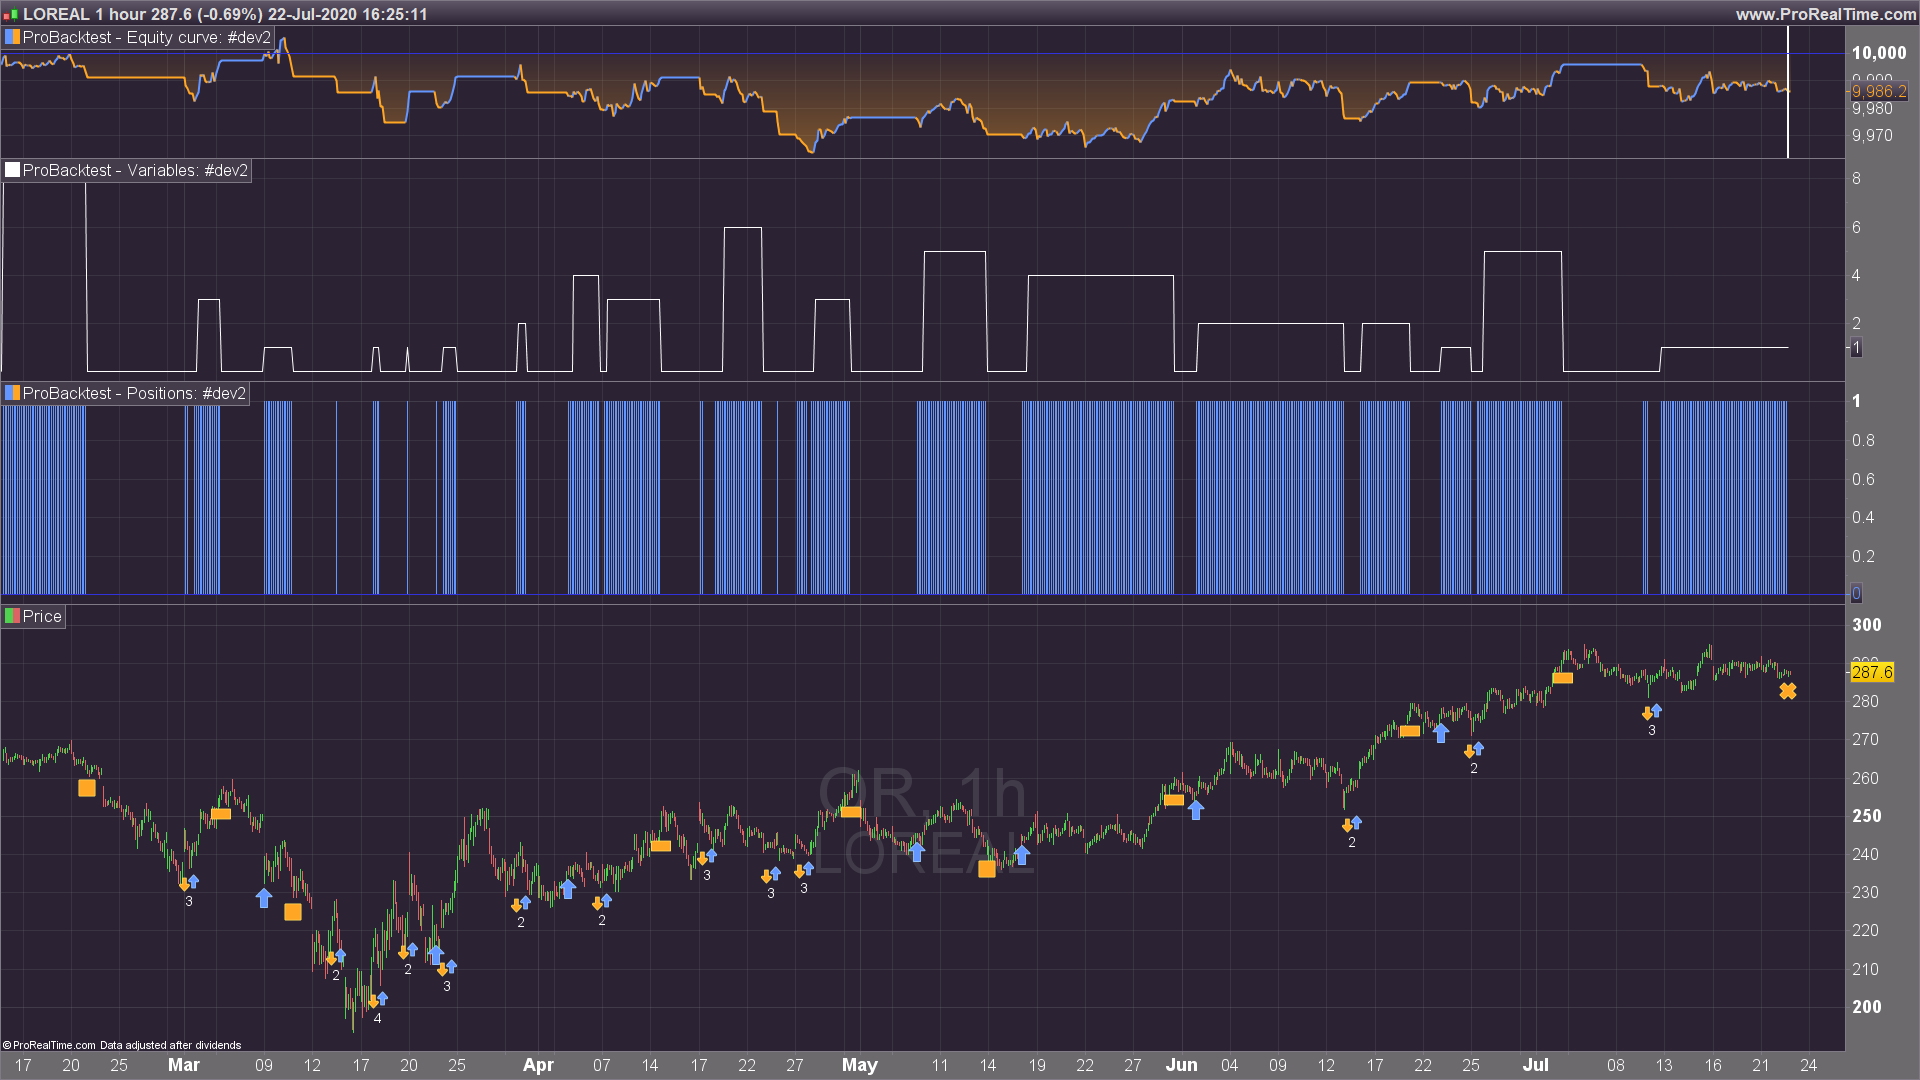Click the orange flat marker in early July
1920x1080 pixels.
coord(1562,678)
